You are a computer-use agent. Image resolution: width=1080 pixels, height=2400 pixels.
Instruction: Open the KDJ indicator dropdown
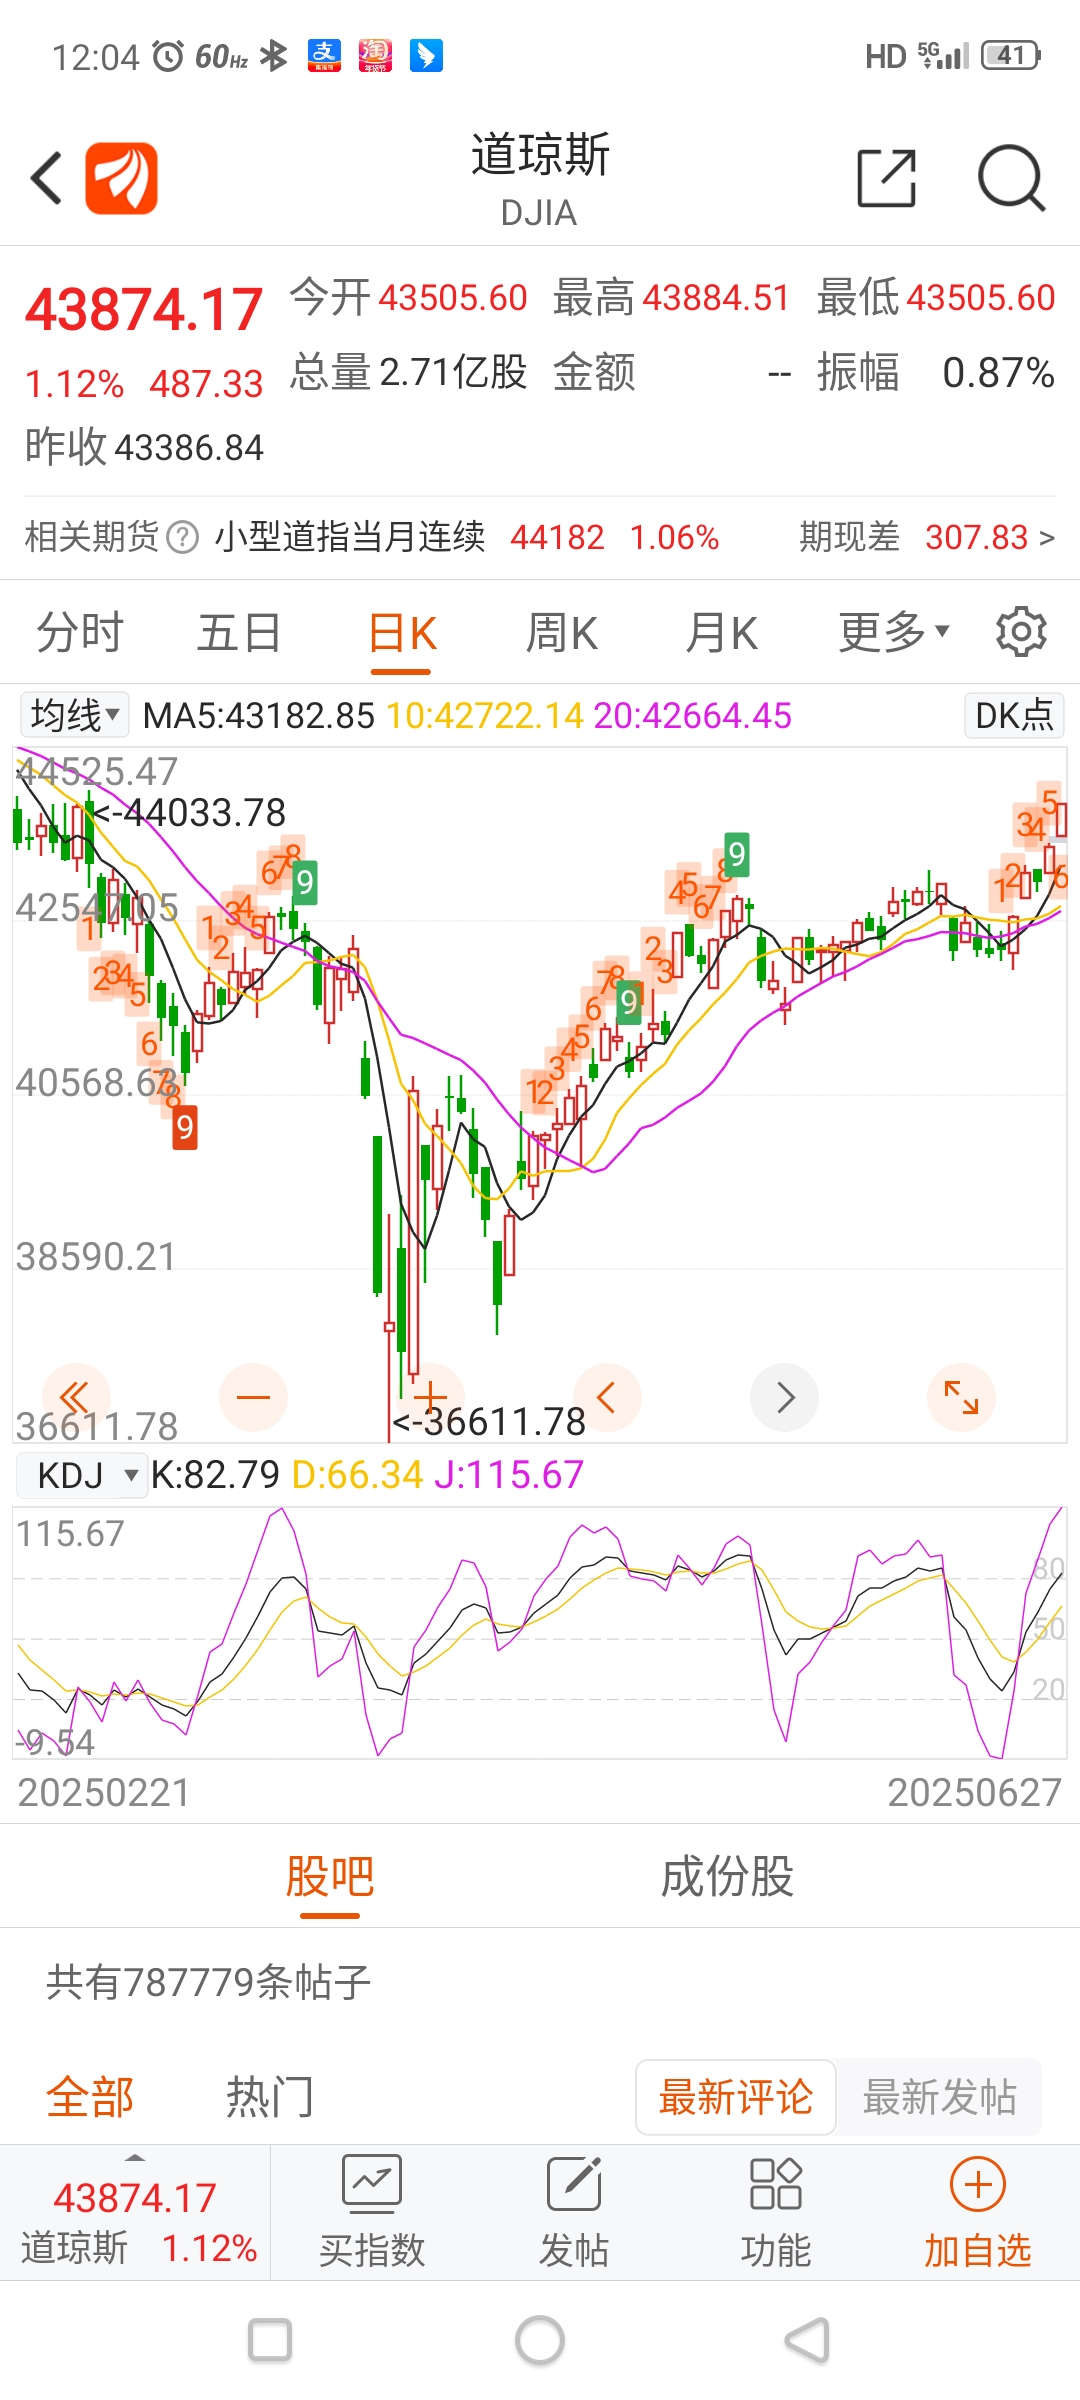click(84, 1475)
